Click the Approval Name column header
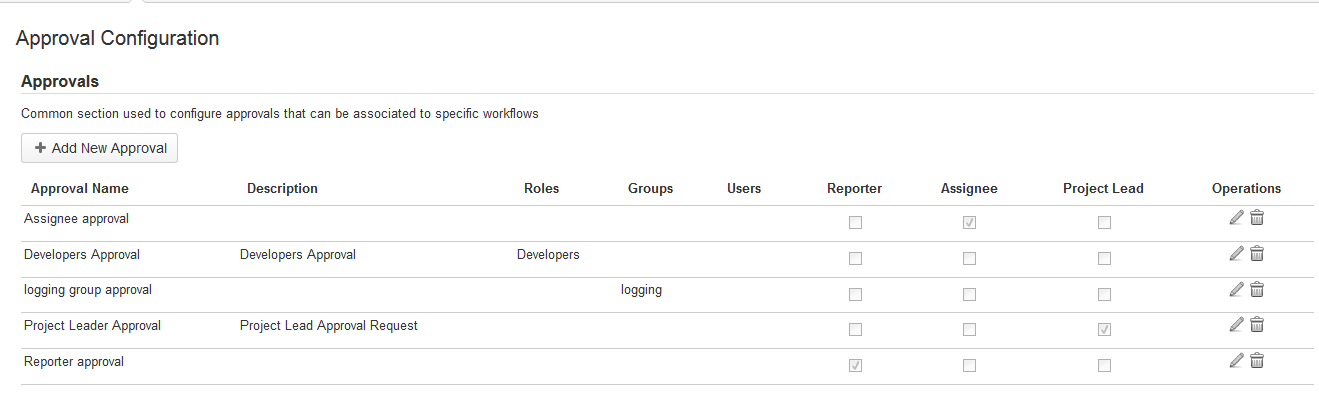This screenshot has height=401, width=1319. point(80,188)
